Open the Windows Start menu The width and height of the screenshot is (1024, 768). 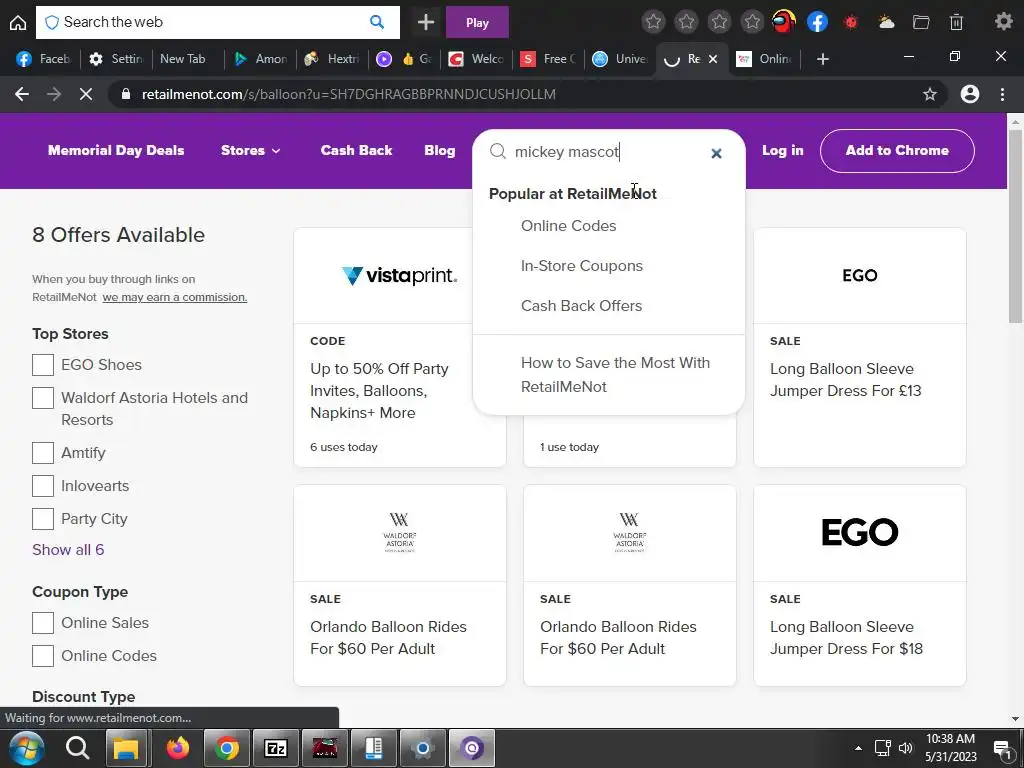(27, 748)
